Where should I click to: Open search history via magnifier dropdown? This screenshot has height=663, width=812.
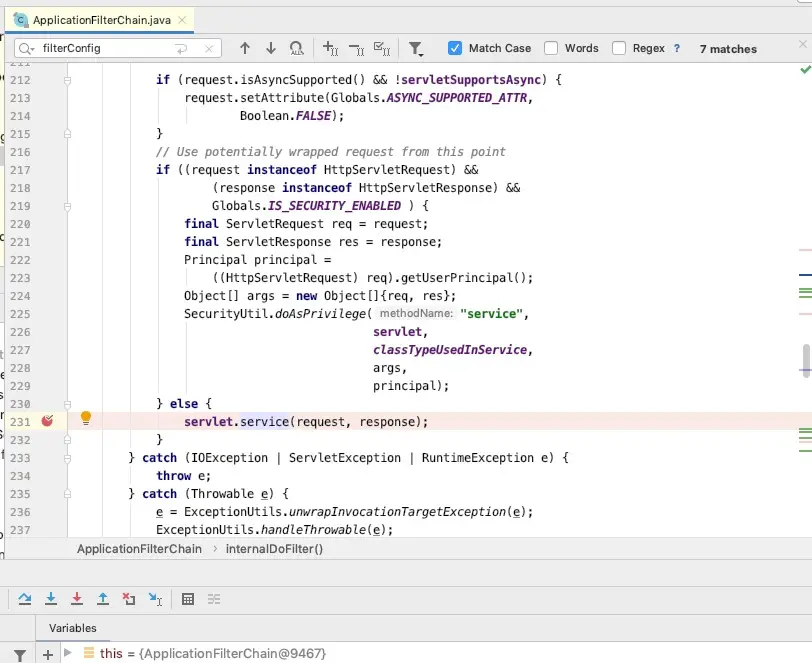(26, 49)
